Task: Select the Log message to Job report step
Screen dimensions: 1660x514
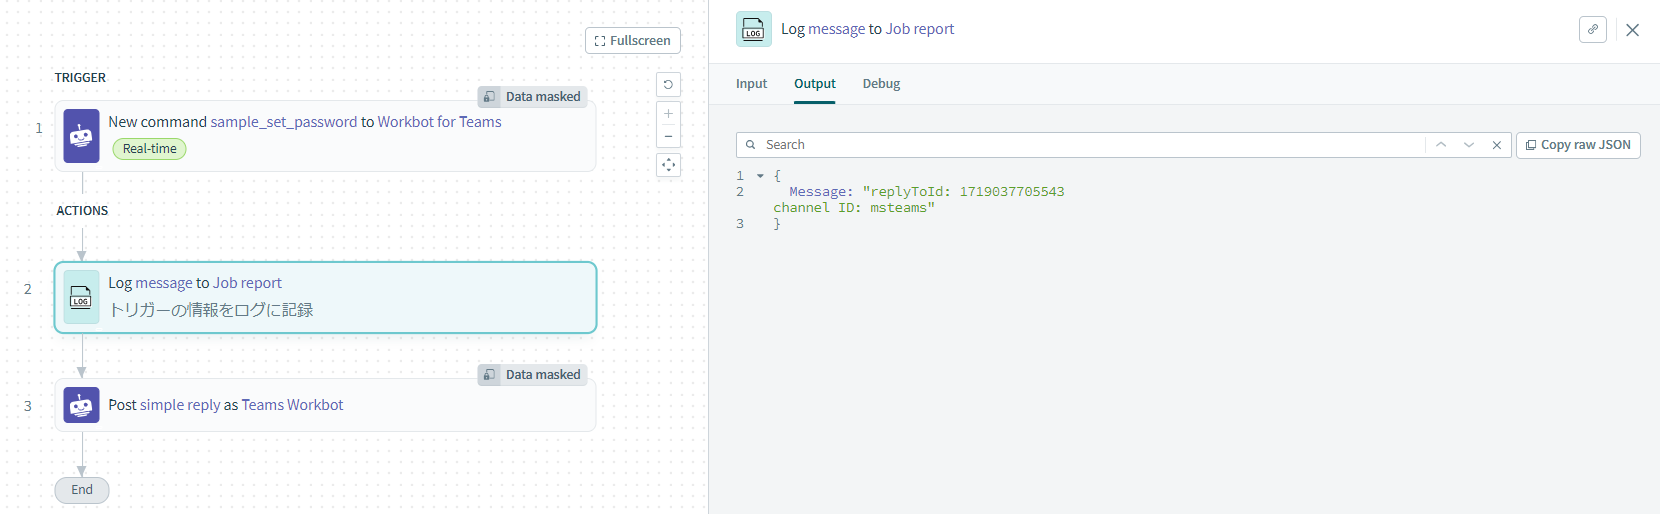Action: tap(325, 297)
